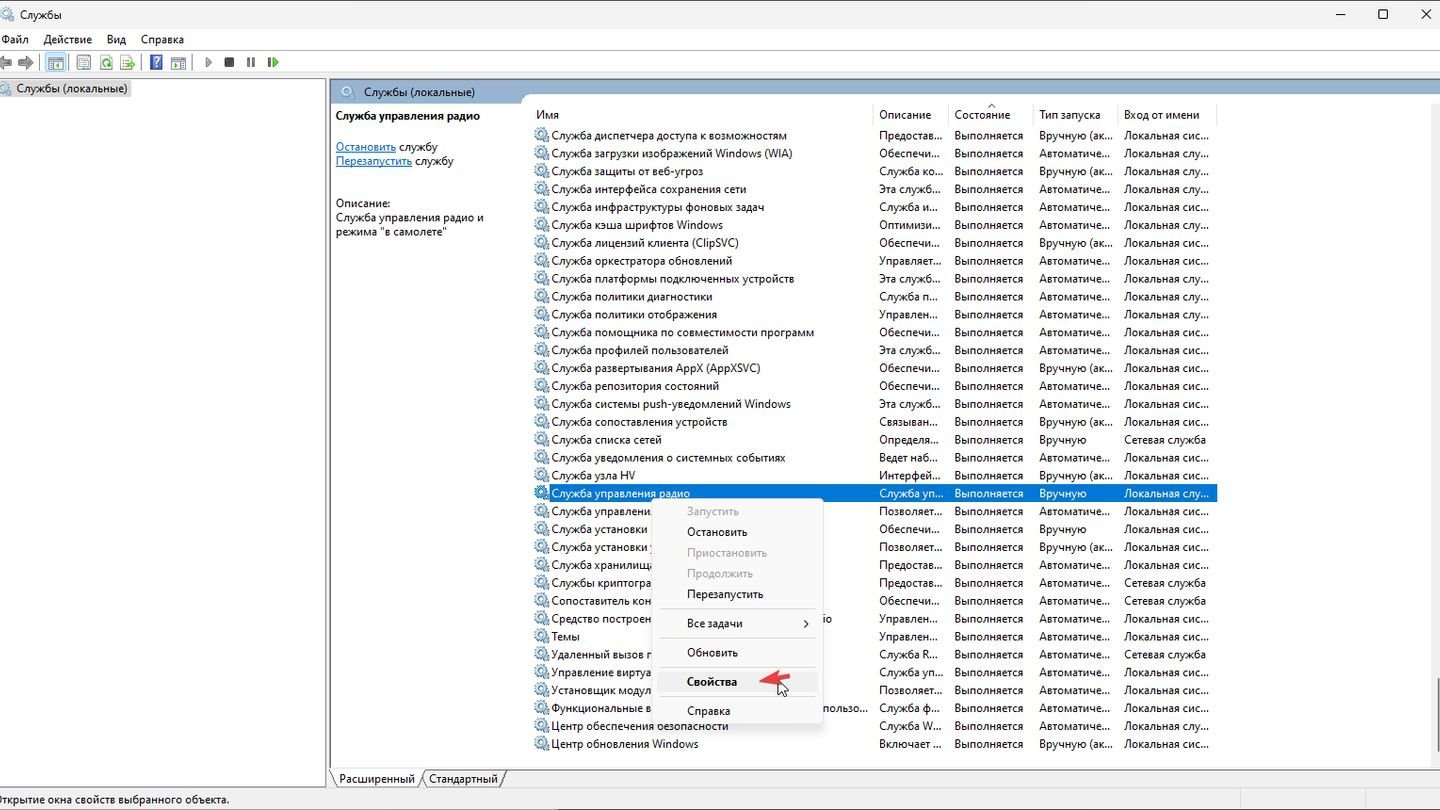Stop the service with the toolbar stop icon

[x=229, y=62]
